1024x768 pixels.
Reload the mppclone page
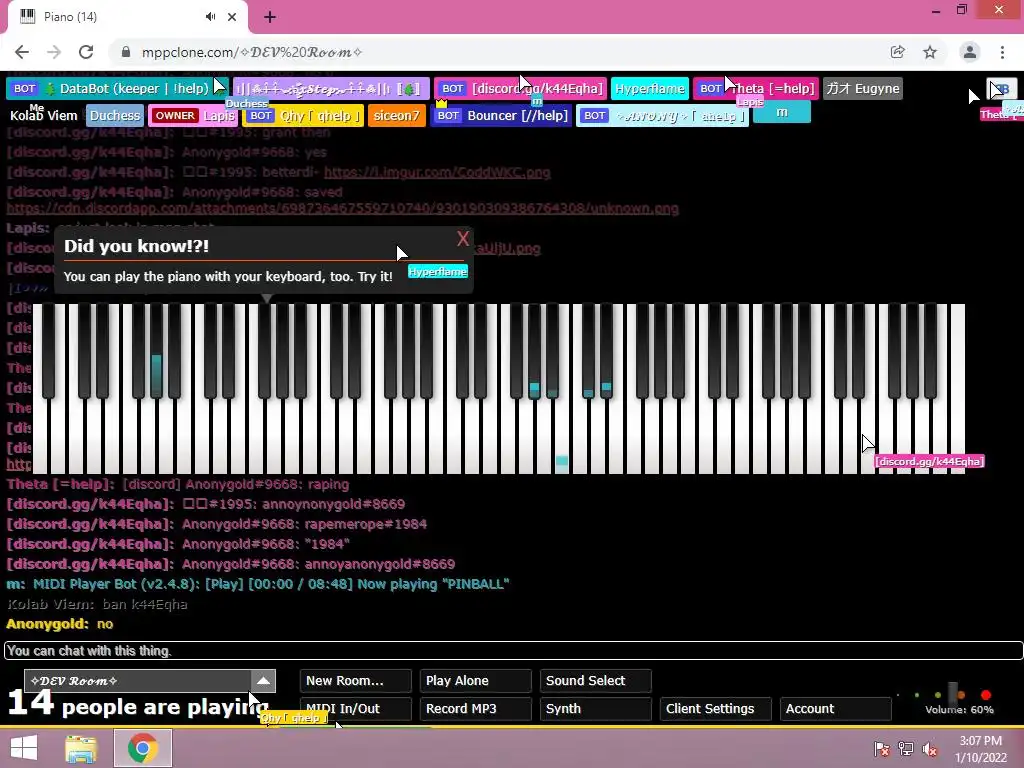click(x=86, y=52)
